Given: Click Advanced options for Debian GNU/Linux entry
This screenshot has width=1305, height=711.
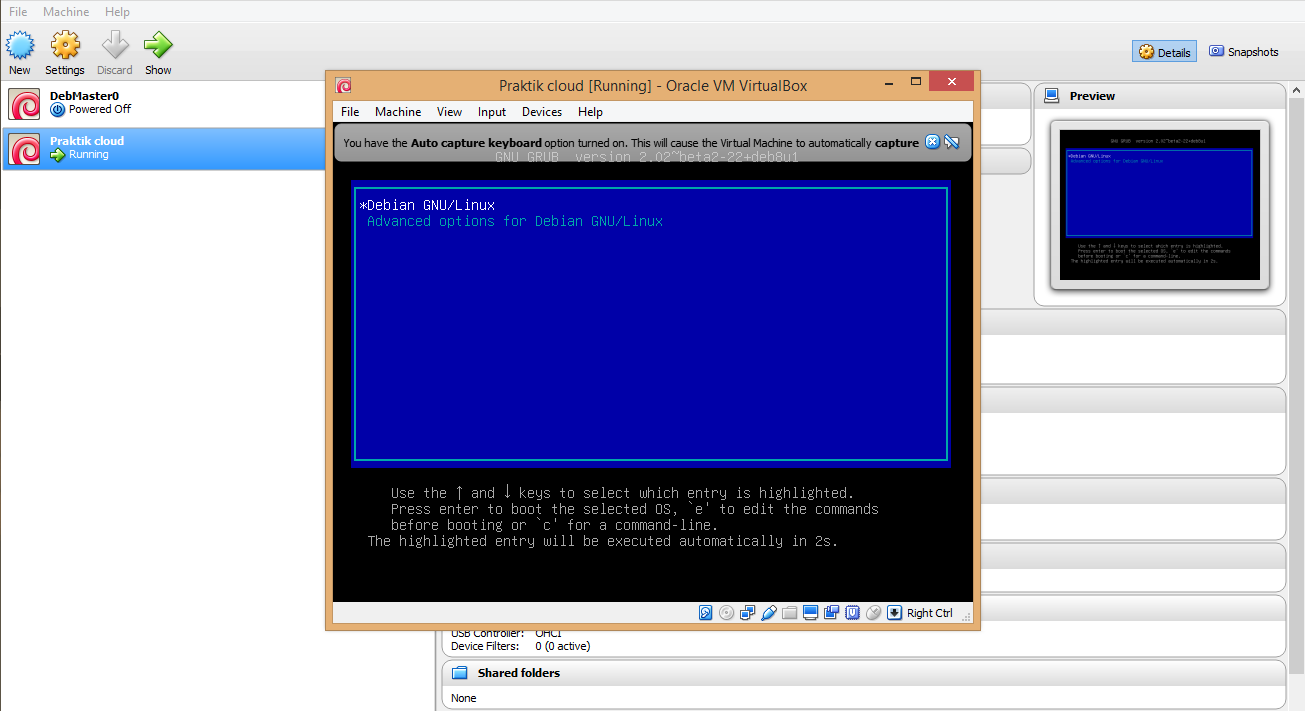Looking at the screenshot, I should pos(515,221).
